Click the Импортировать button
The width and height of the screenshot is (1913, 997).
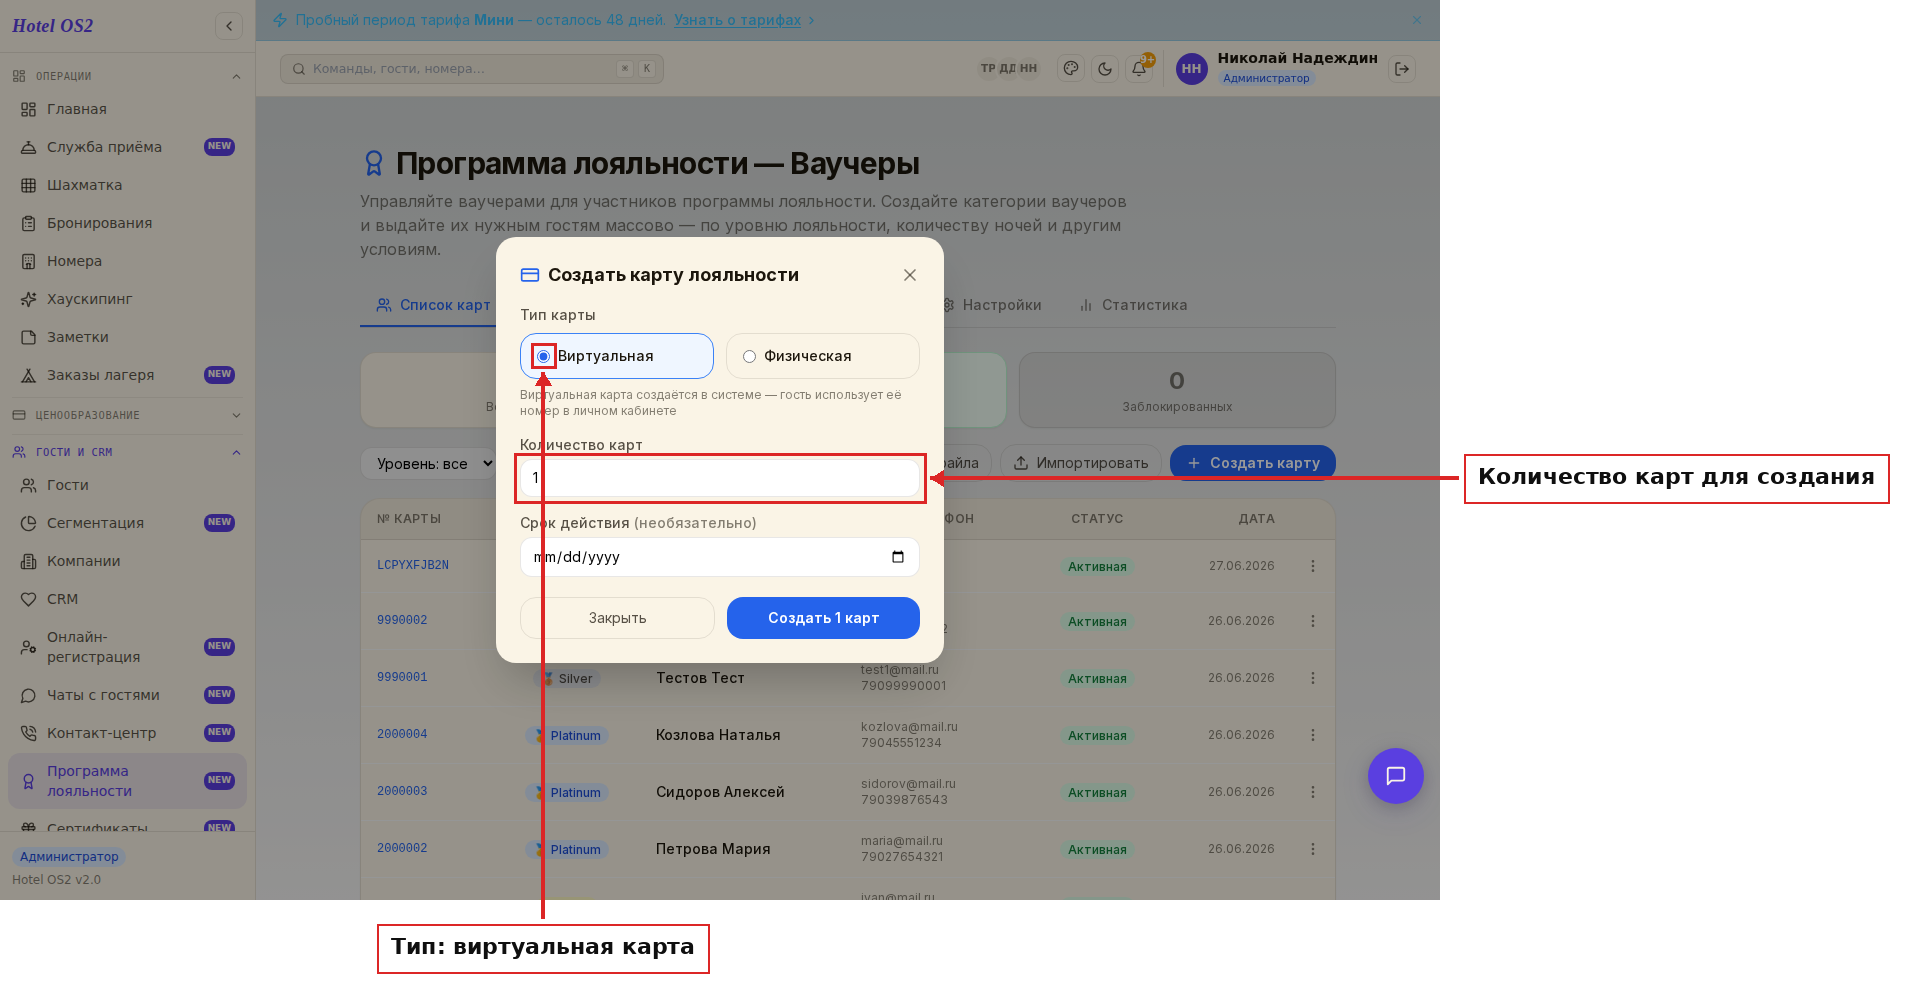tap(1081, 463)
